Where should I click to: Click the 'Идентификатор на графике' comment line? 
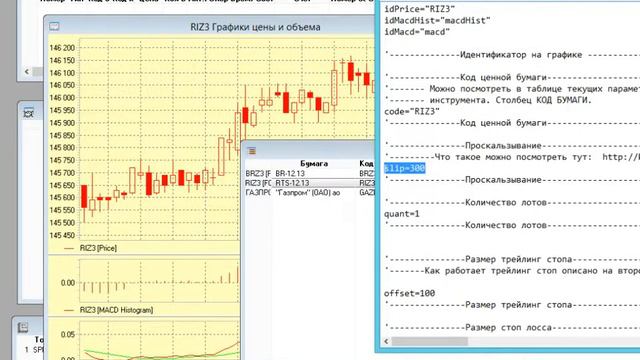(512, 55)
